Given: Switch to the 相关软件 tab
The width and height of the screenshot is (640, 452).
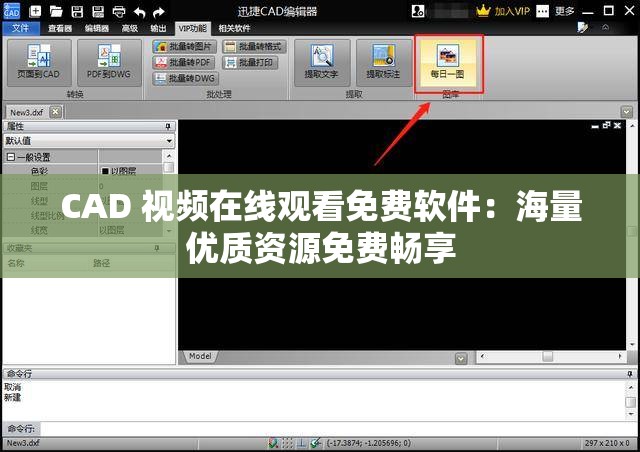Looking at the screenshot, I should tap(234, 28).
